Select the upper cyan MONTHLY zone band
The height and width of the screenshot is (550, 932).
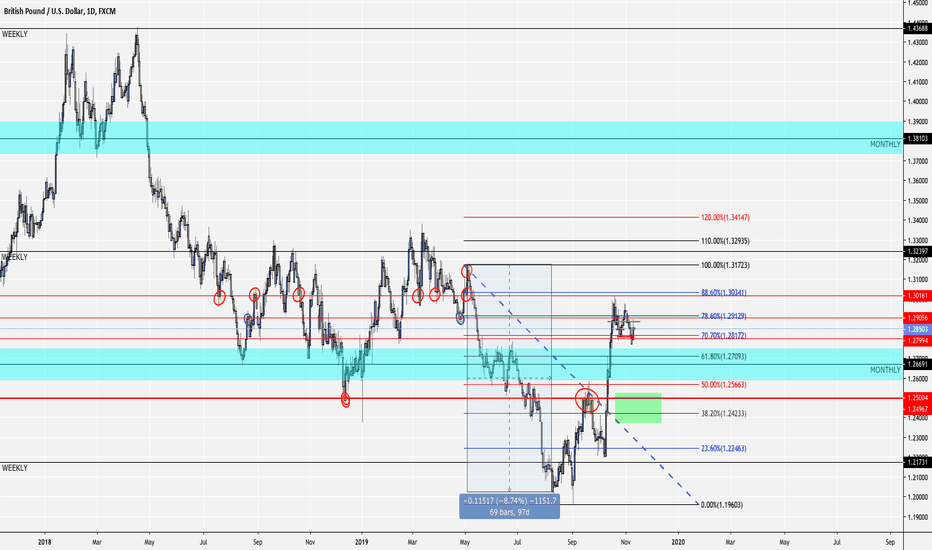click(450, 138)
